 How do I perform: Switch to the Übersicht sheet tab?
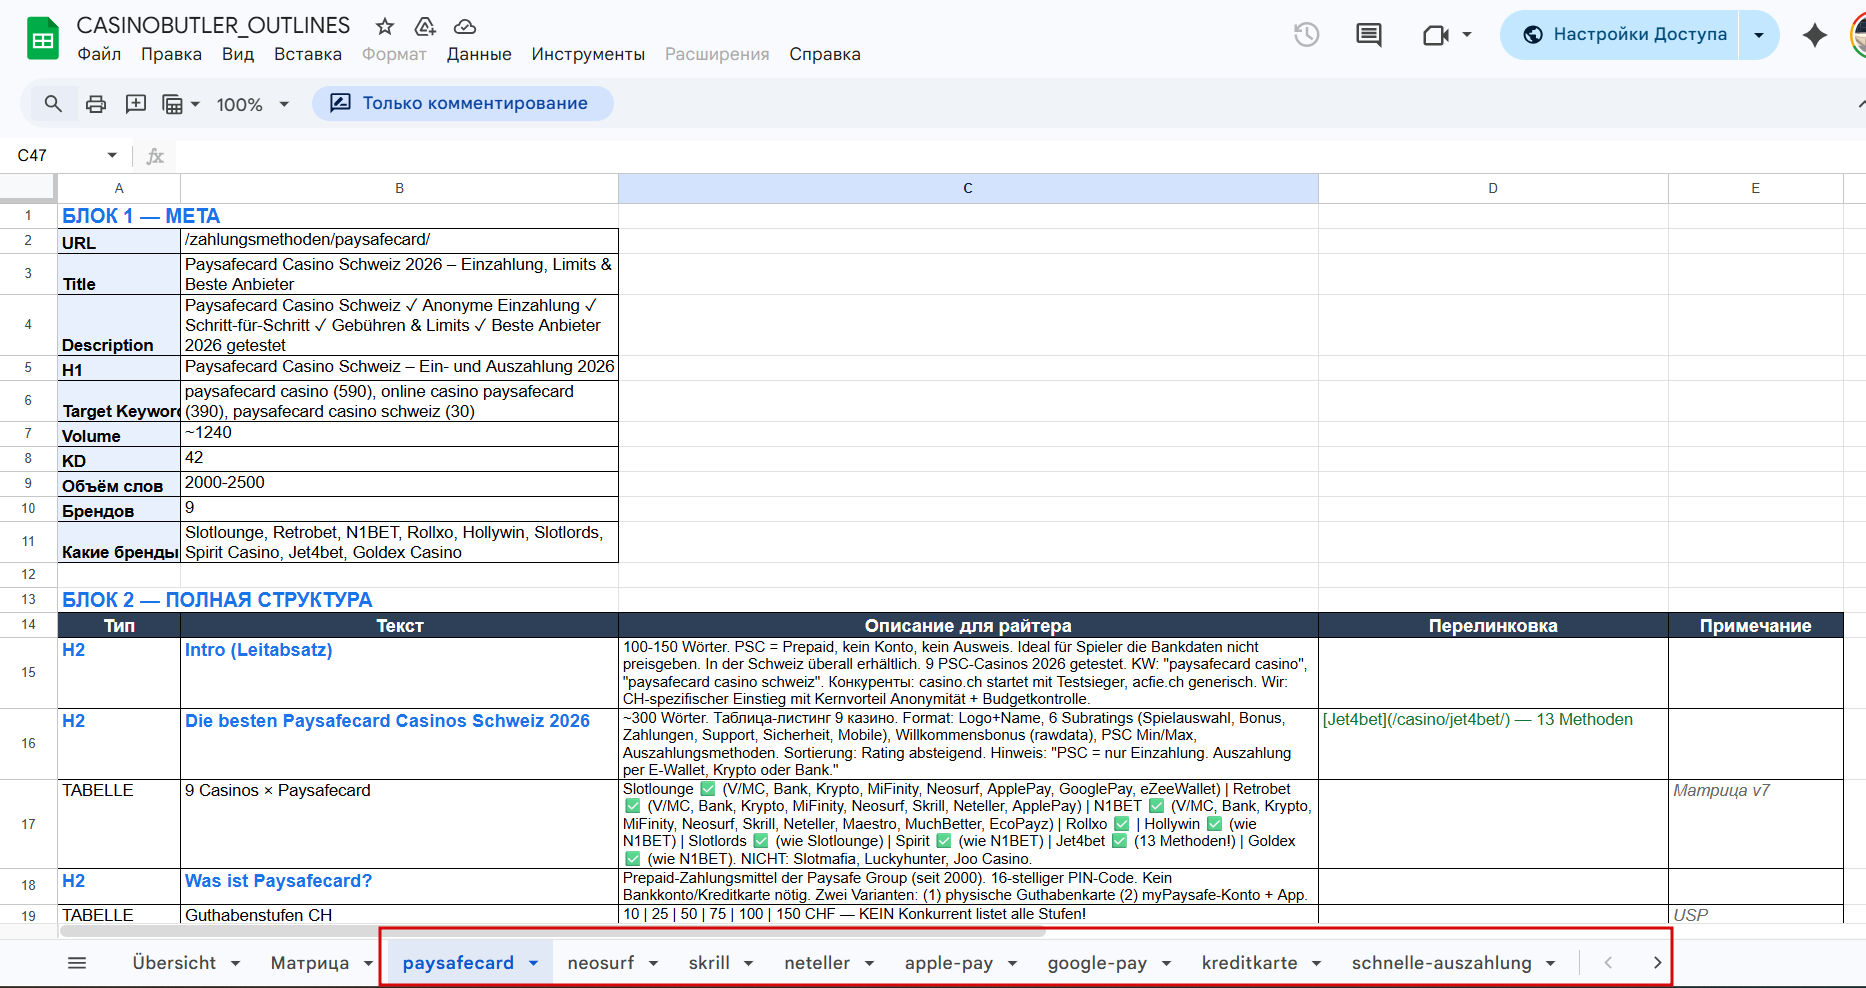pos(174,963)
